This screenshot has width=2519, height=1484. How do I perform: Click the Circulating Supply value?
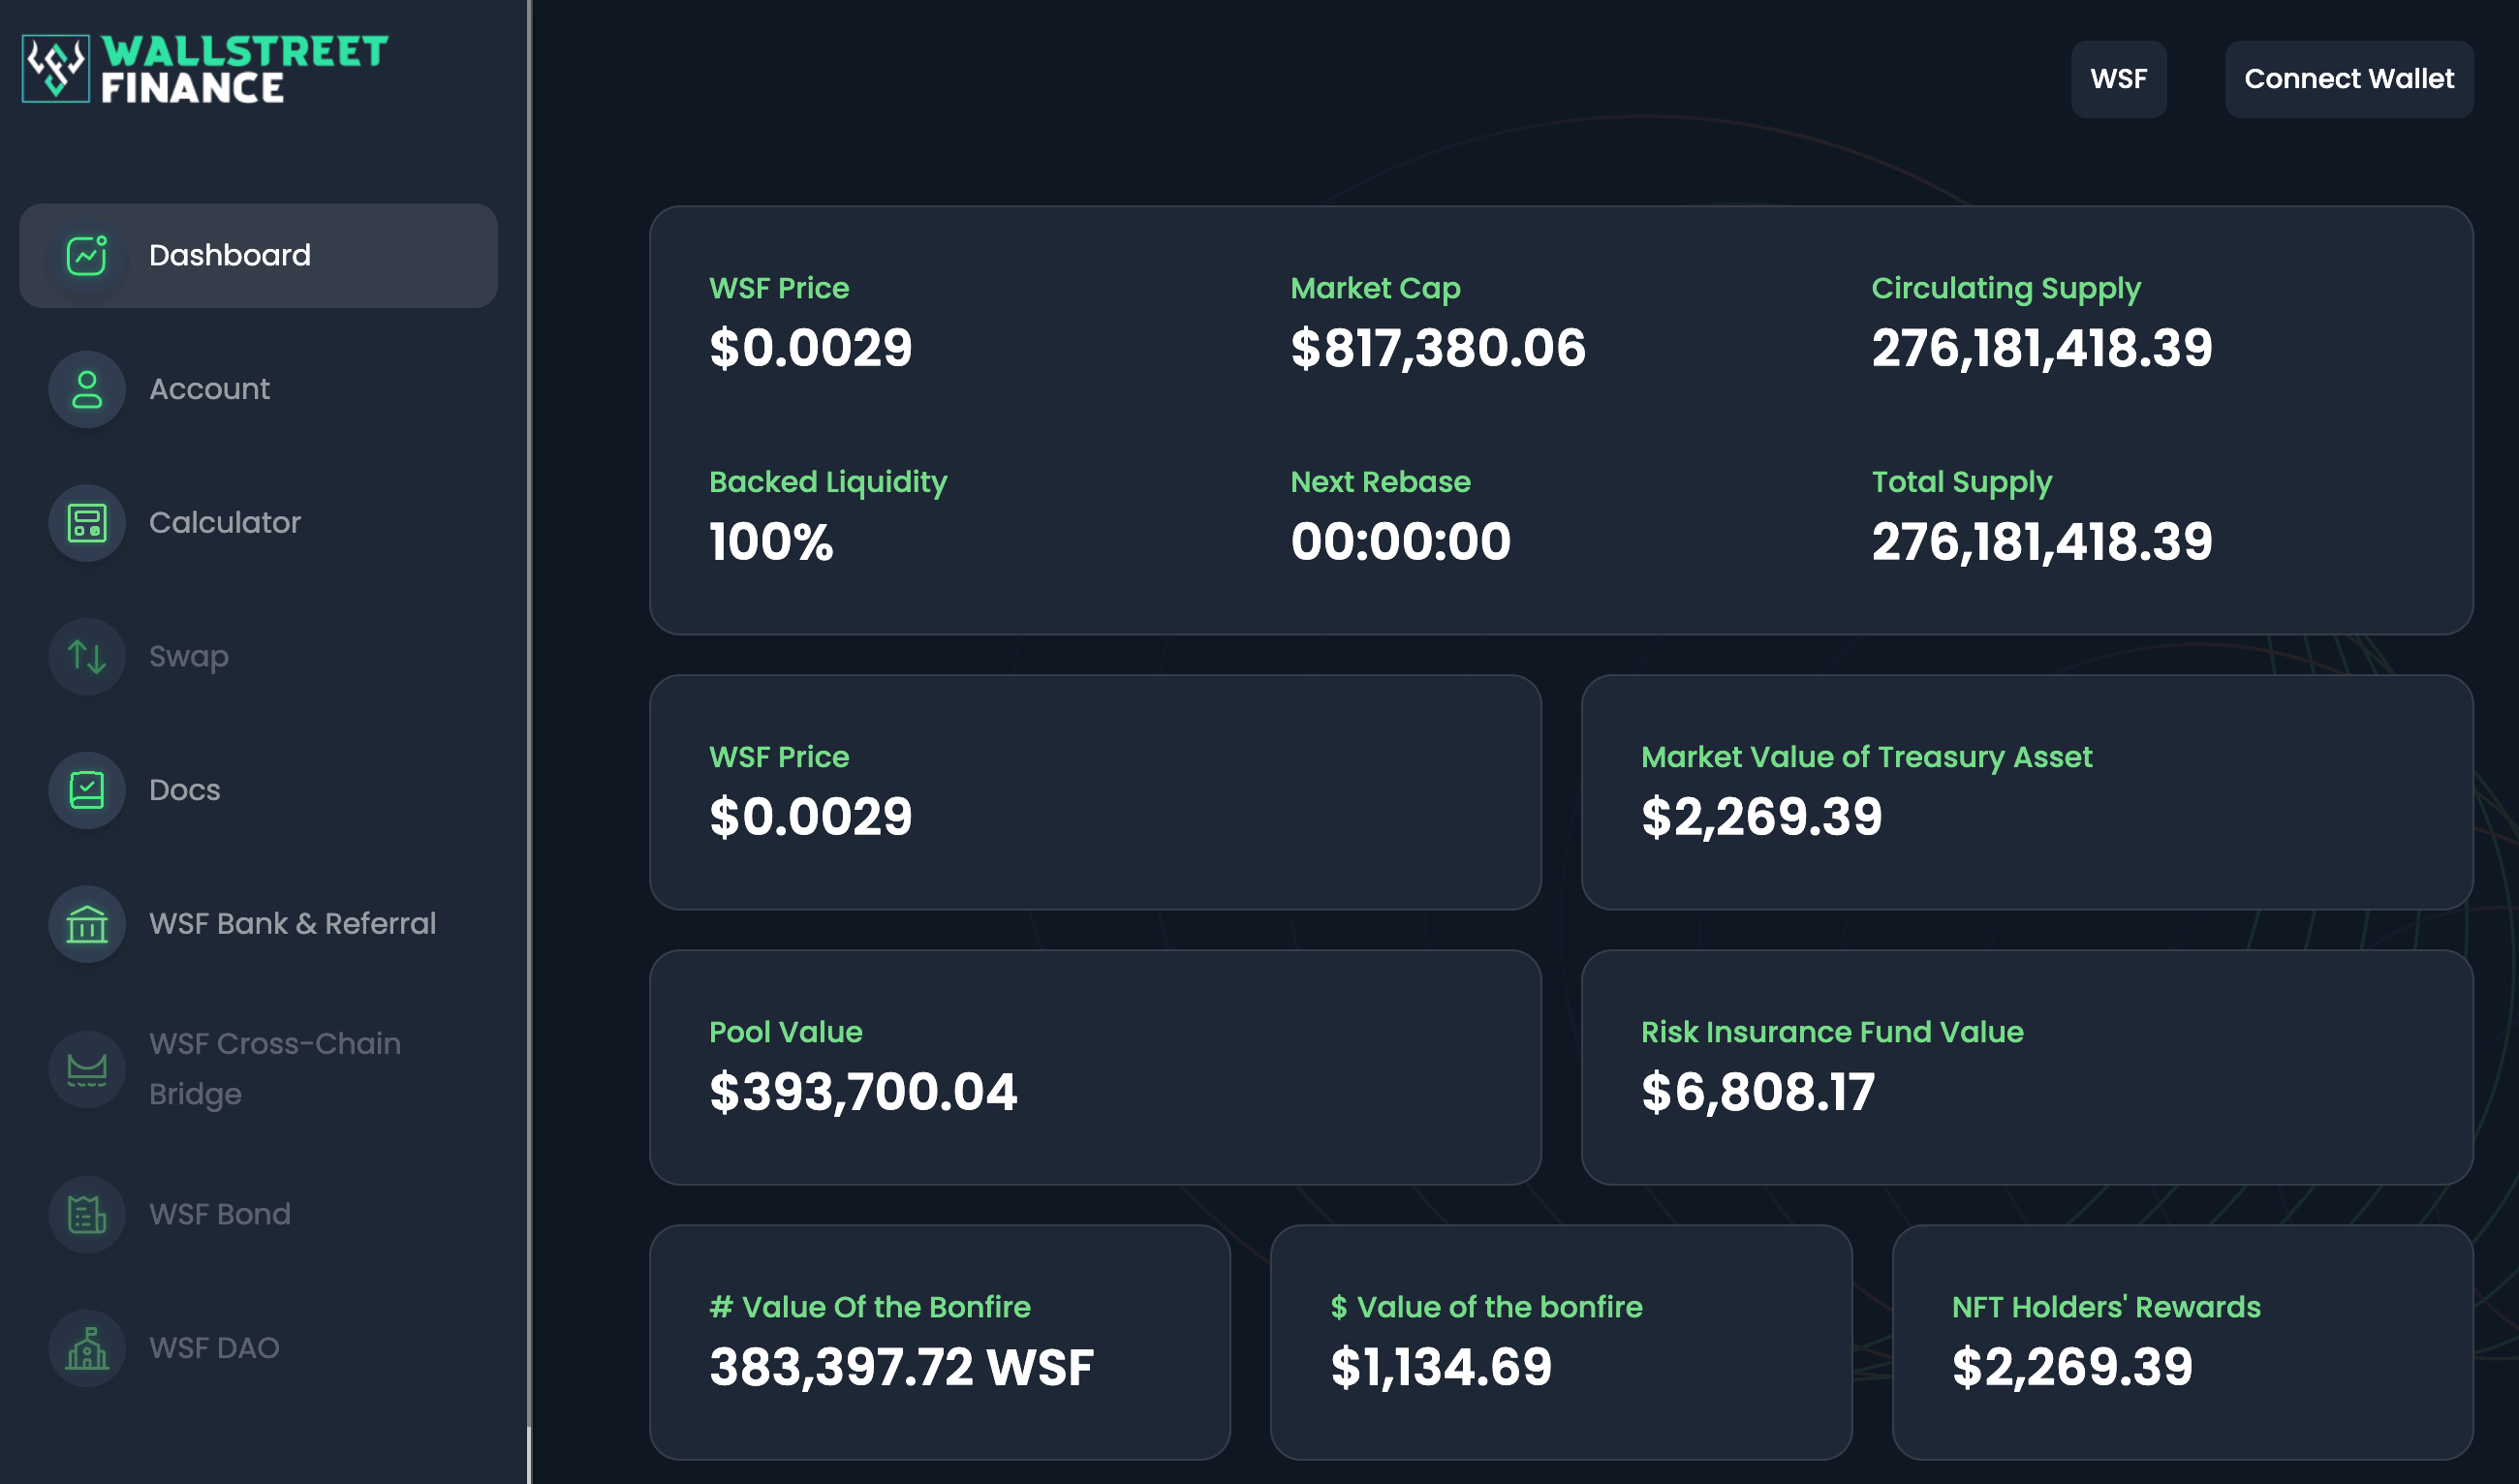tap(2042, 348)
